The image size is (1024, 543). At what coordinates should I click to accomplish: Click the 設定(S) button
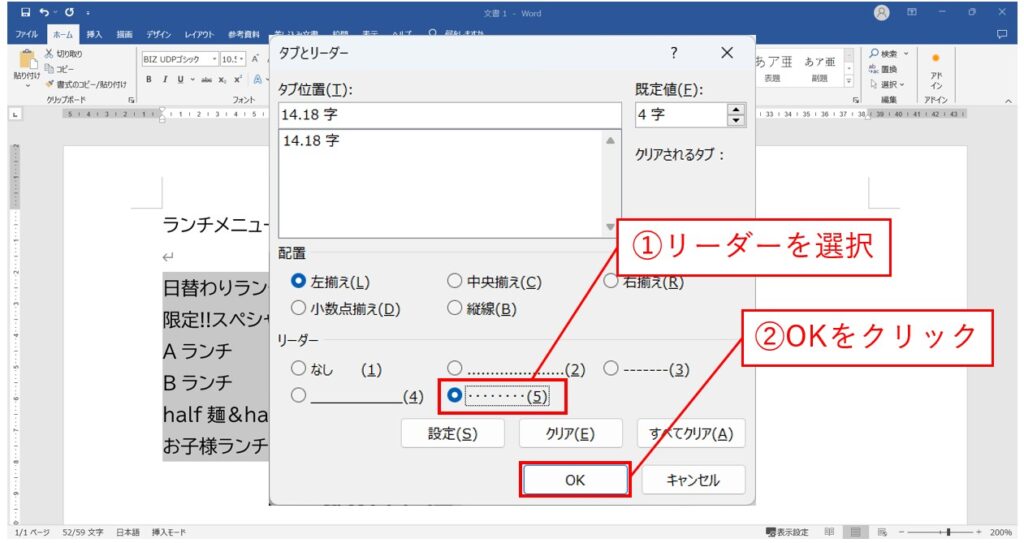point(453,433)
